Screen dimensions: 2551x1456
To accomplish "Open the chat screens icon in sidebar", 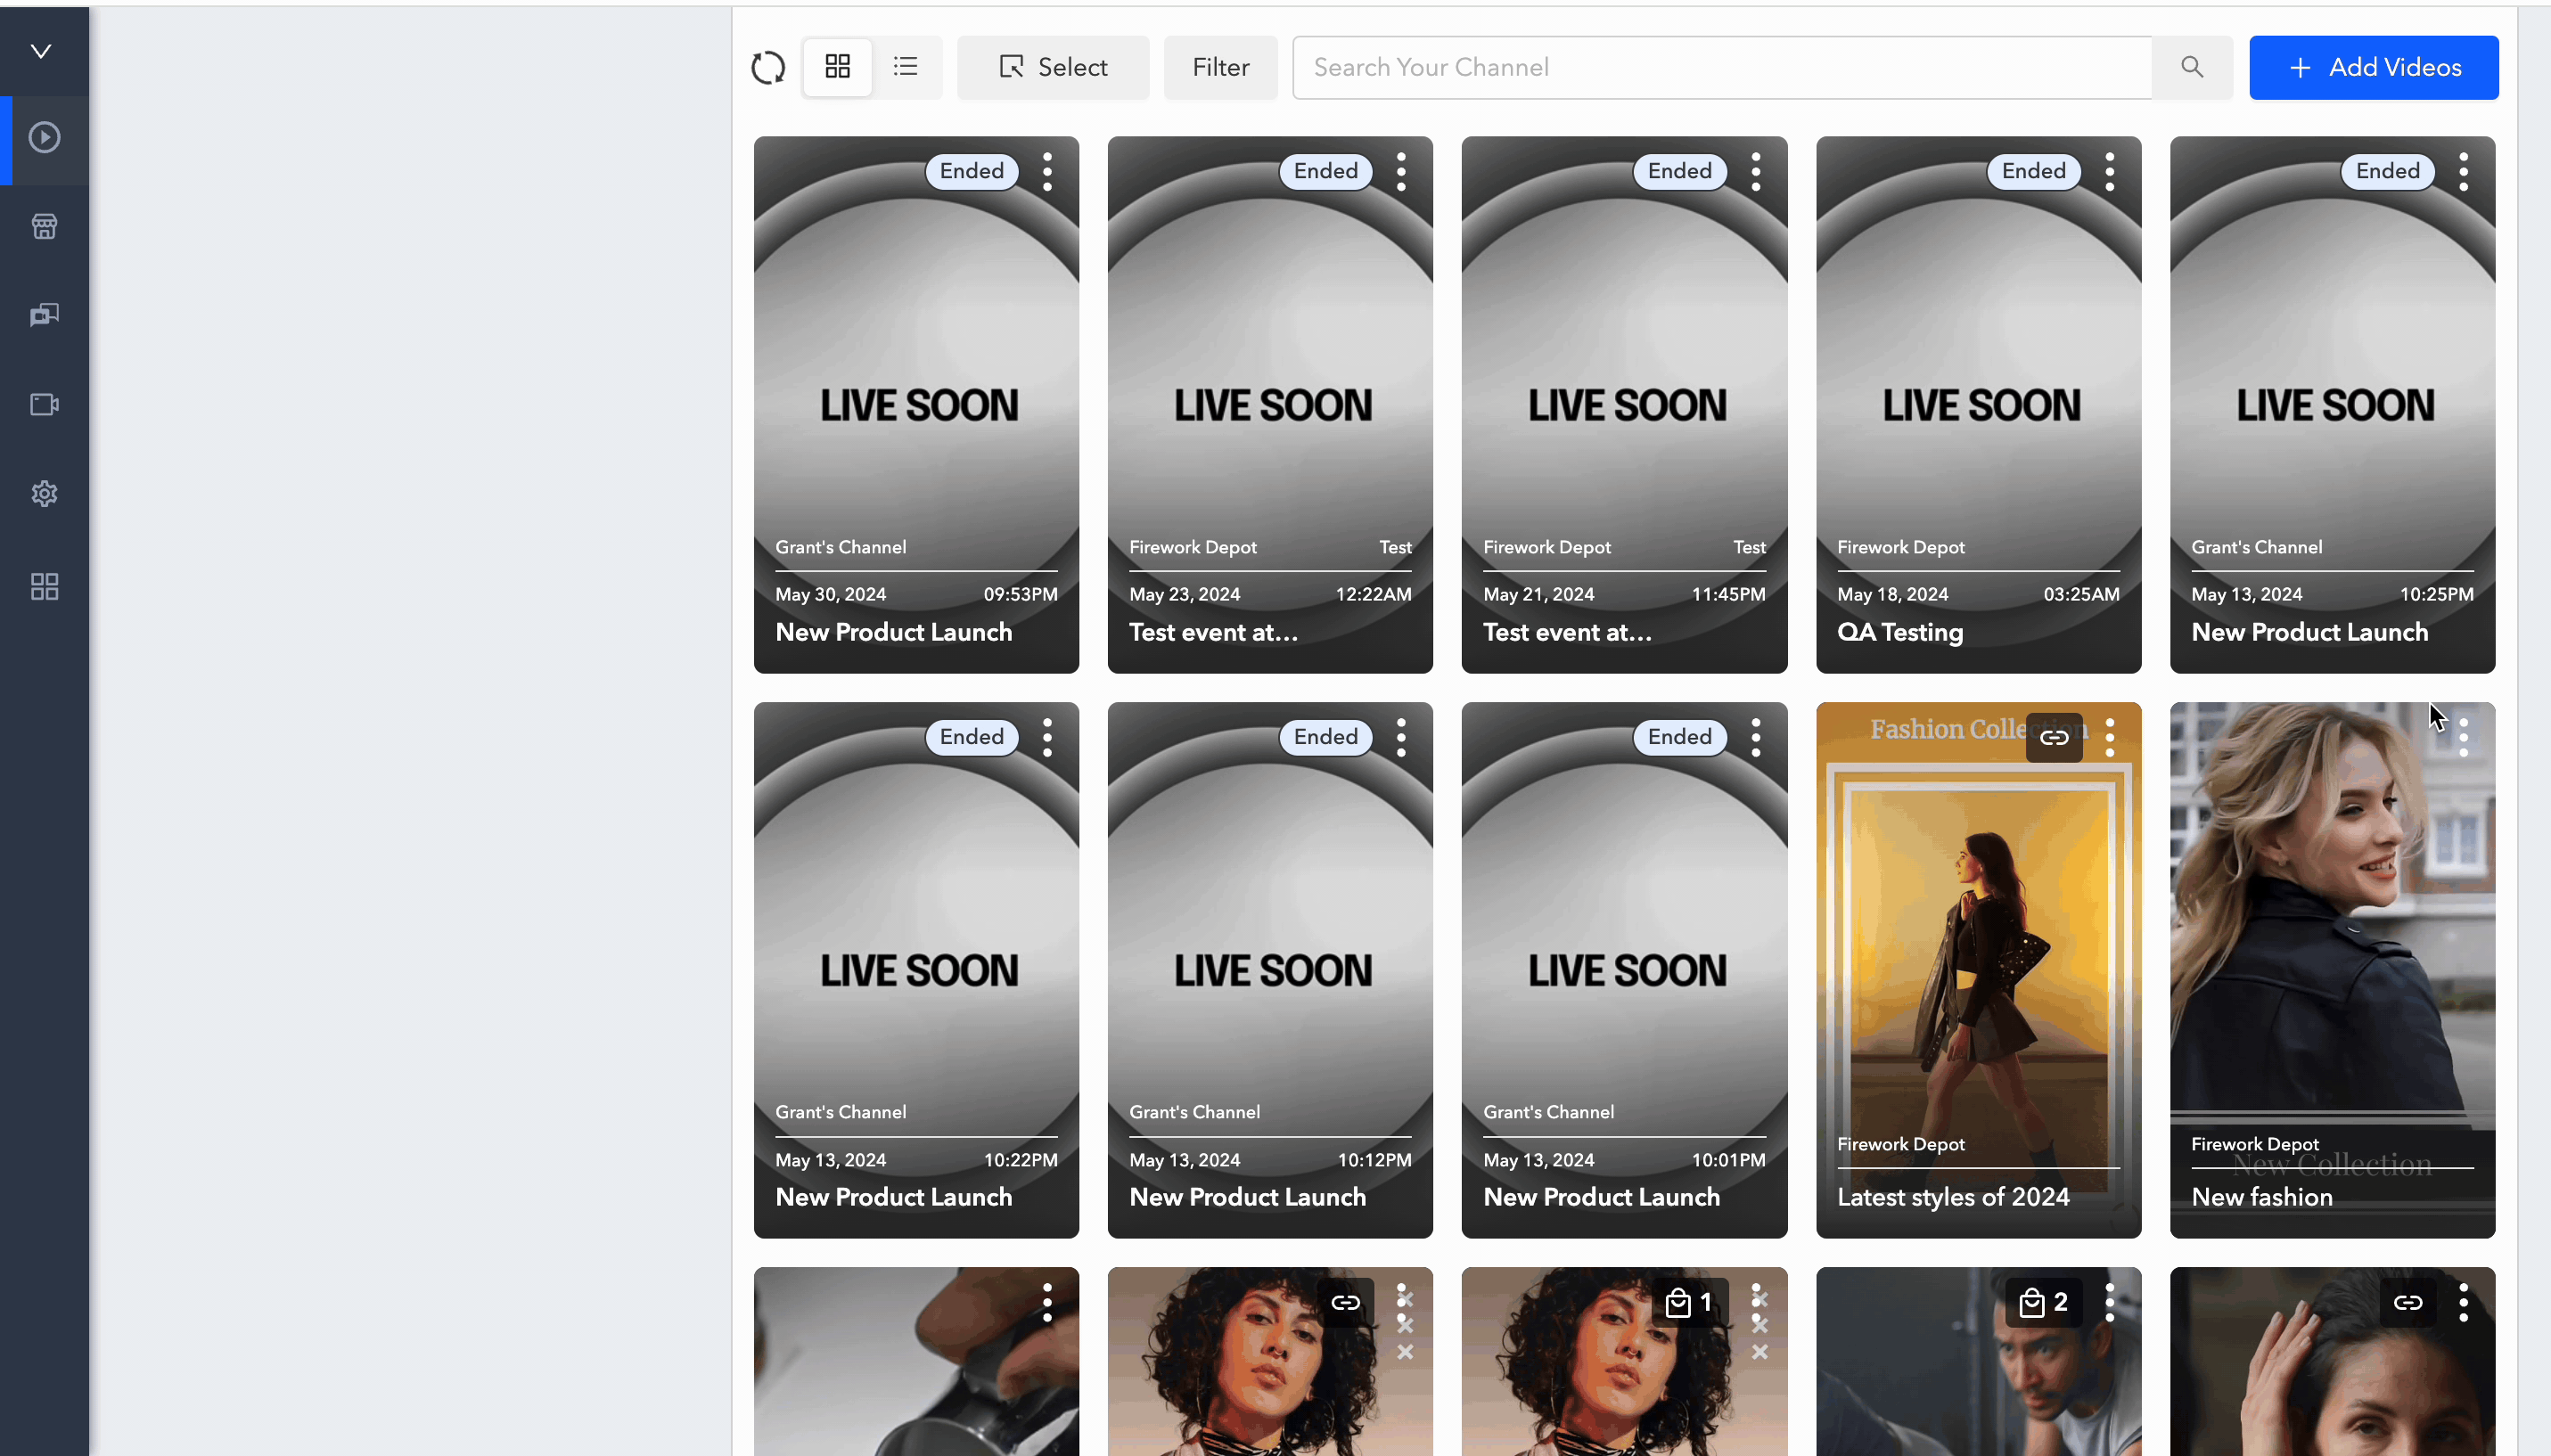I will point(44,316).
